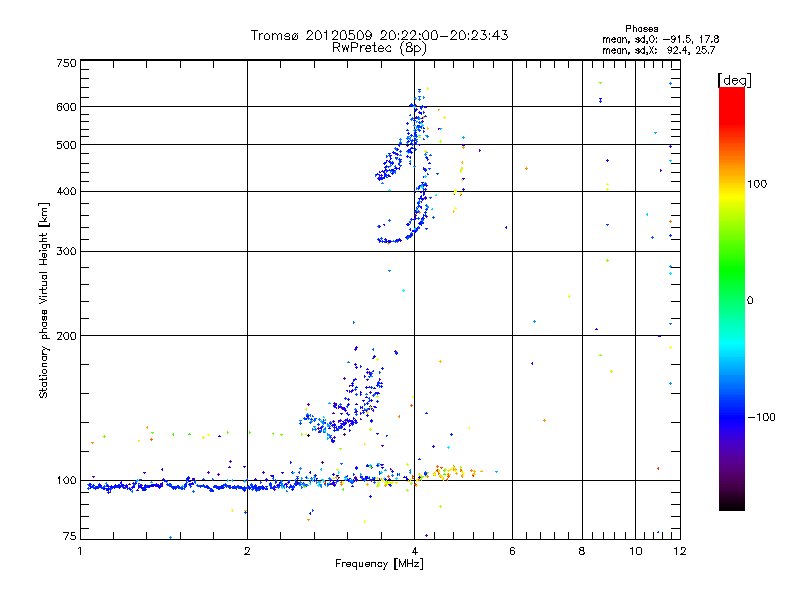Click the plot title 'Tromsø 20120509 20:22:00-20:23:43'

(379, 35)
